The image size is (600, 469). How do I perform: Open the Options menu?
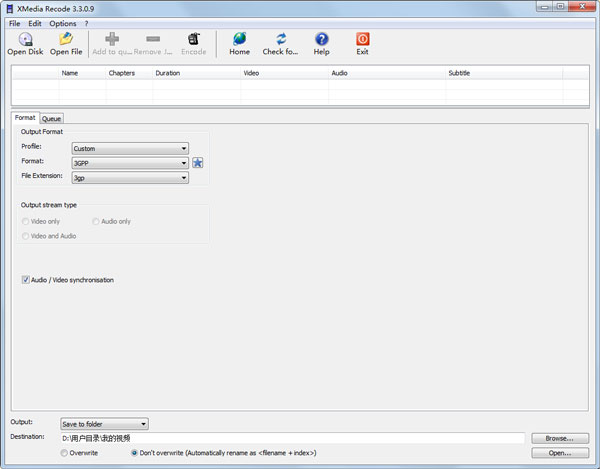[x=63, y=24]
